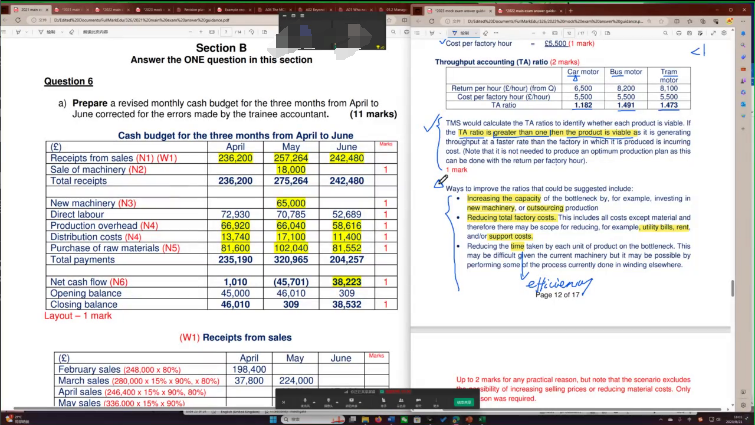
Task: Click the green button in bottom meeting toolbar
Action: pyautogui.click(x=464, y=401)
